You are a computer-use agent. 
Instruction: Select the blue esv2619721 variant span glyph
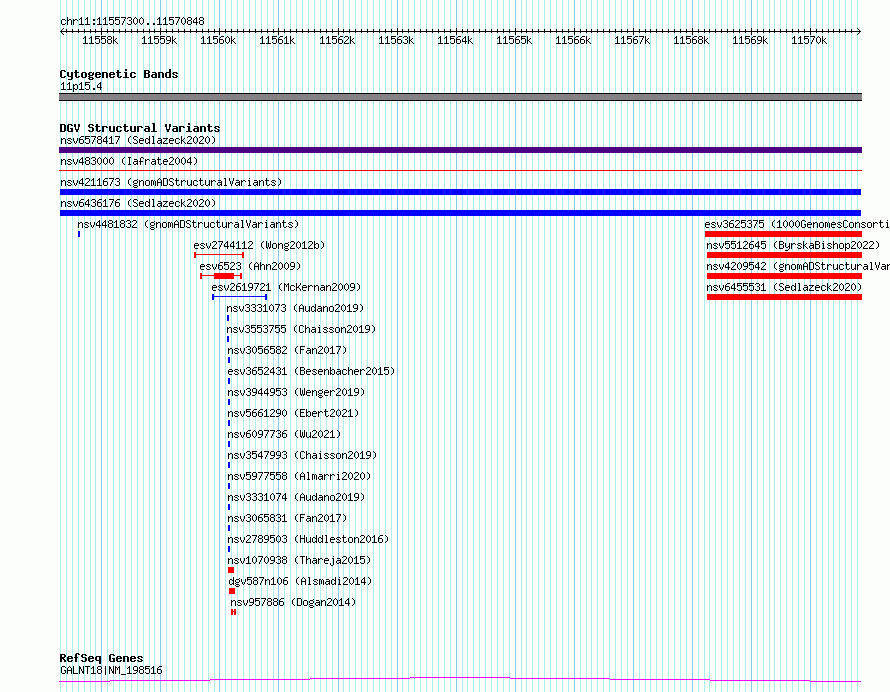tap(240, 297)
